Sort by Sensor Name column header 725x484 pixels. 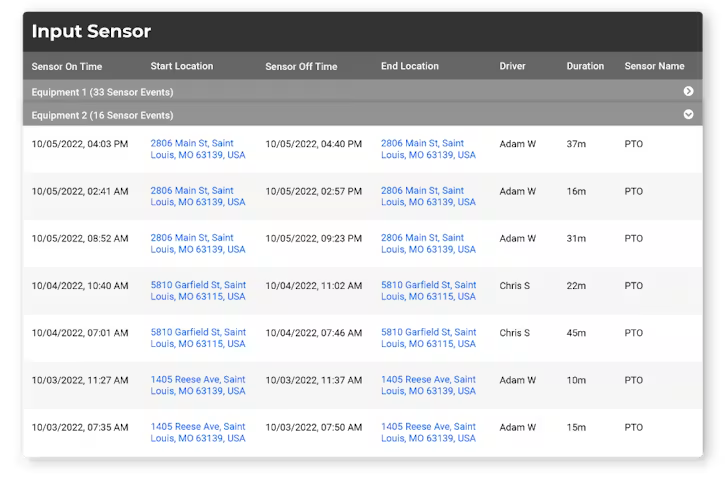coord(654,66)
